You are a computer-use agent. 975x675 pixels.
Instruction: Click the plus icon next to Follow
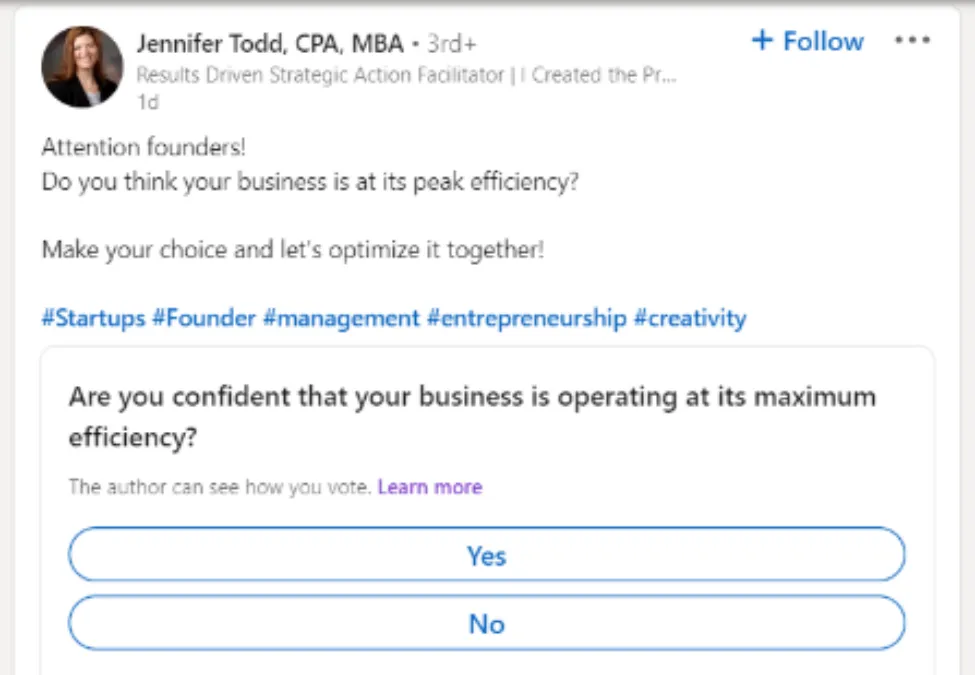(x=764, y=41)
